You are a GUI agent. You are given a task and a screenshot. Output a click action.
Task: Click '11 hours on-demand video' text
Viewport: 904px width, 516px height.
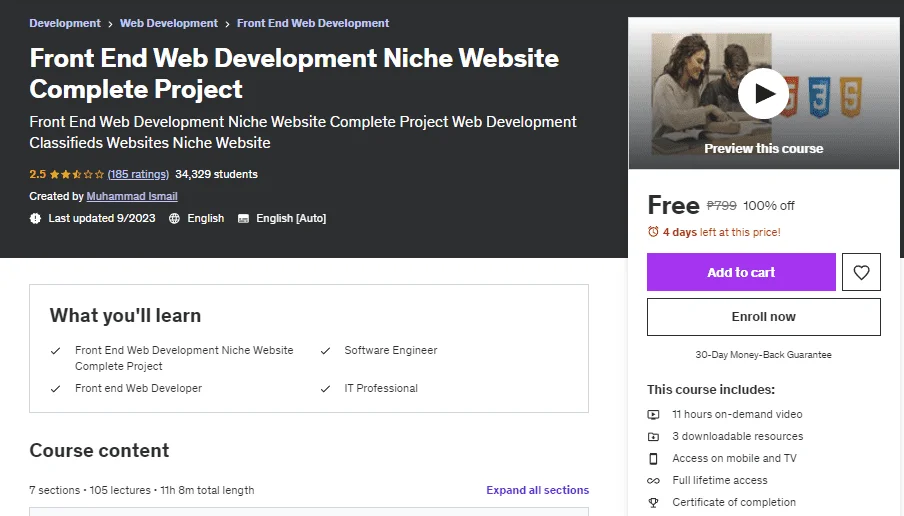pos(737,415)
